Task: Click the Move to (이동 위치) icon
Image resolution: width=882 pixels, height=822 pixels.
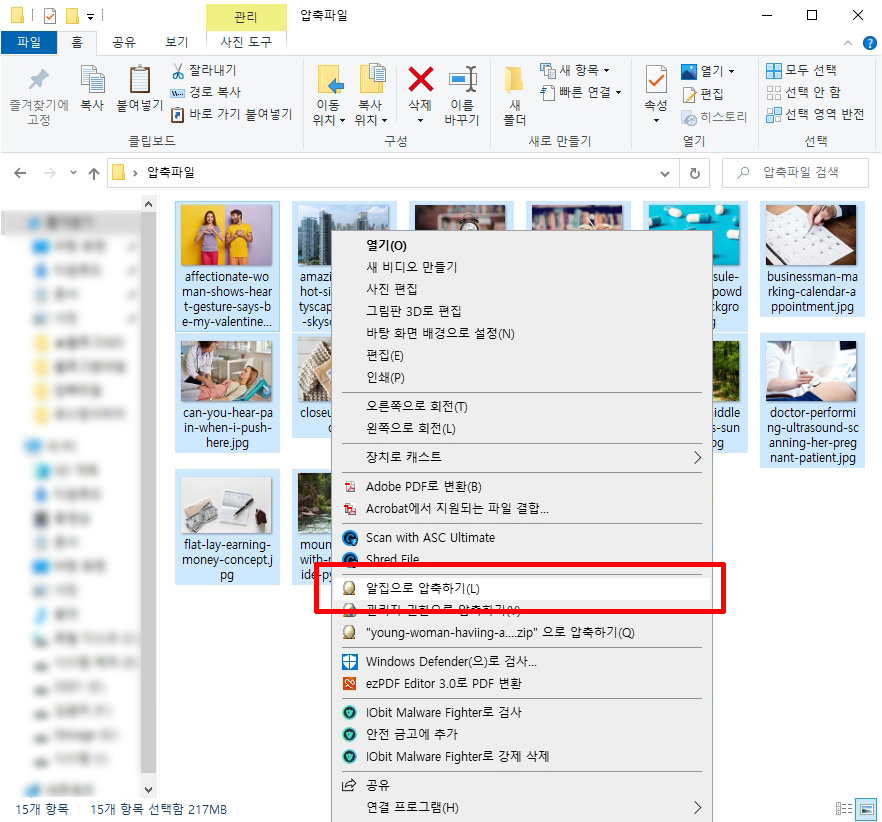Action: click(x=330, y=90)
